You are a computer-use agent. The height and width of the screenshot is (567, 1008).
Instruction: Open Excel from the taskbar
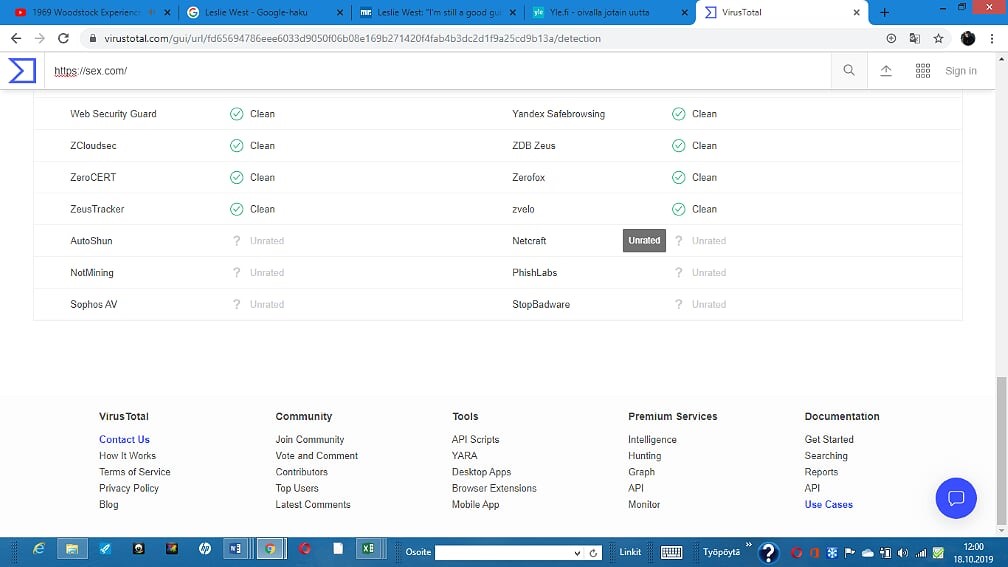point(368,549)
